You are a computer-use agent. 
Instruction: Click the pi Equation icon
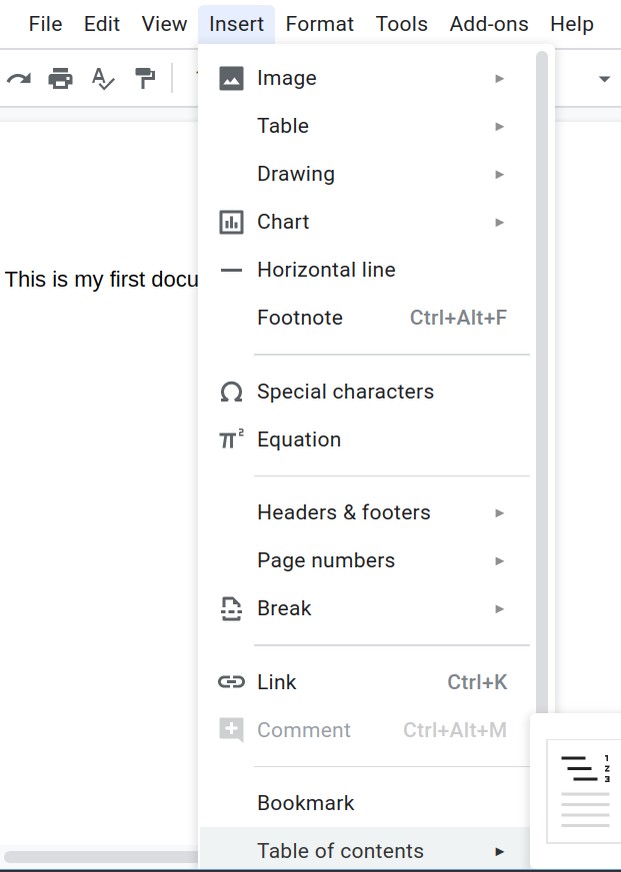pos(231,439)
